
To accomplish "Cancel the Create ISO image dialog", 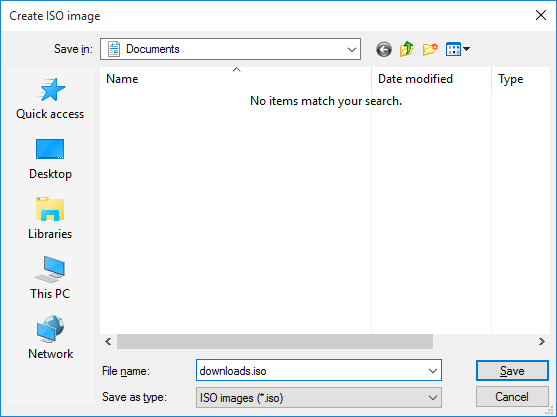I will (512, 397).
